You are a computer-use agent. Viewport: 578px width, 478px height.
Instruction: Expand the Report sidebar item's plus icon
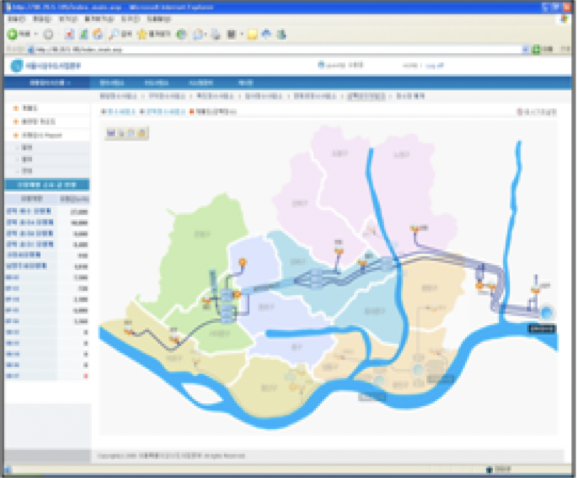[16, 135]
